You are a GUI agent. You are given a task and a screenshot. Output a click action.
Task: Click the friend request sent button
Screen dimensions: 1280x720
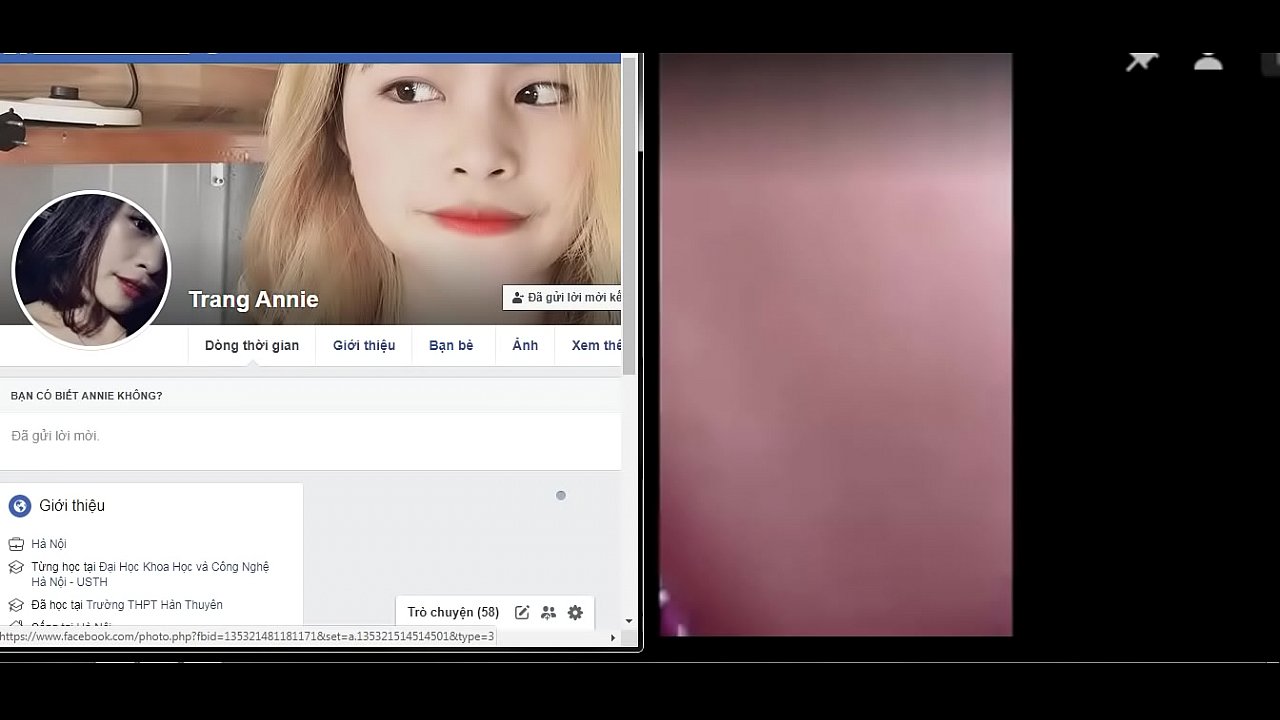pos(565,297)
